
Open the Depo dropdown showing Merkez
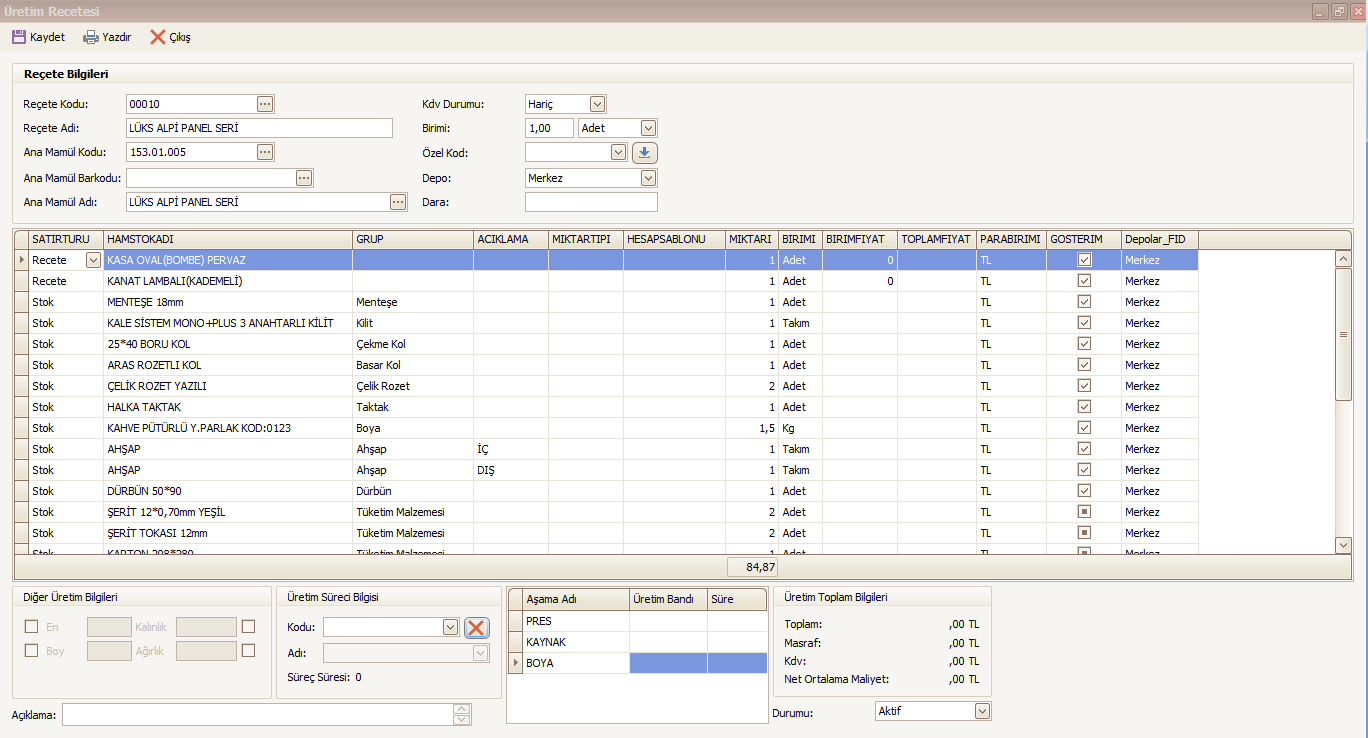point(648,178)
